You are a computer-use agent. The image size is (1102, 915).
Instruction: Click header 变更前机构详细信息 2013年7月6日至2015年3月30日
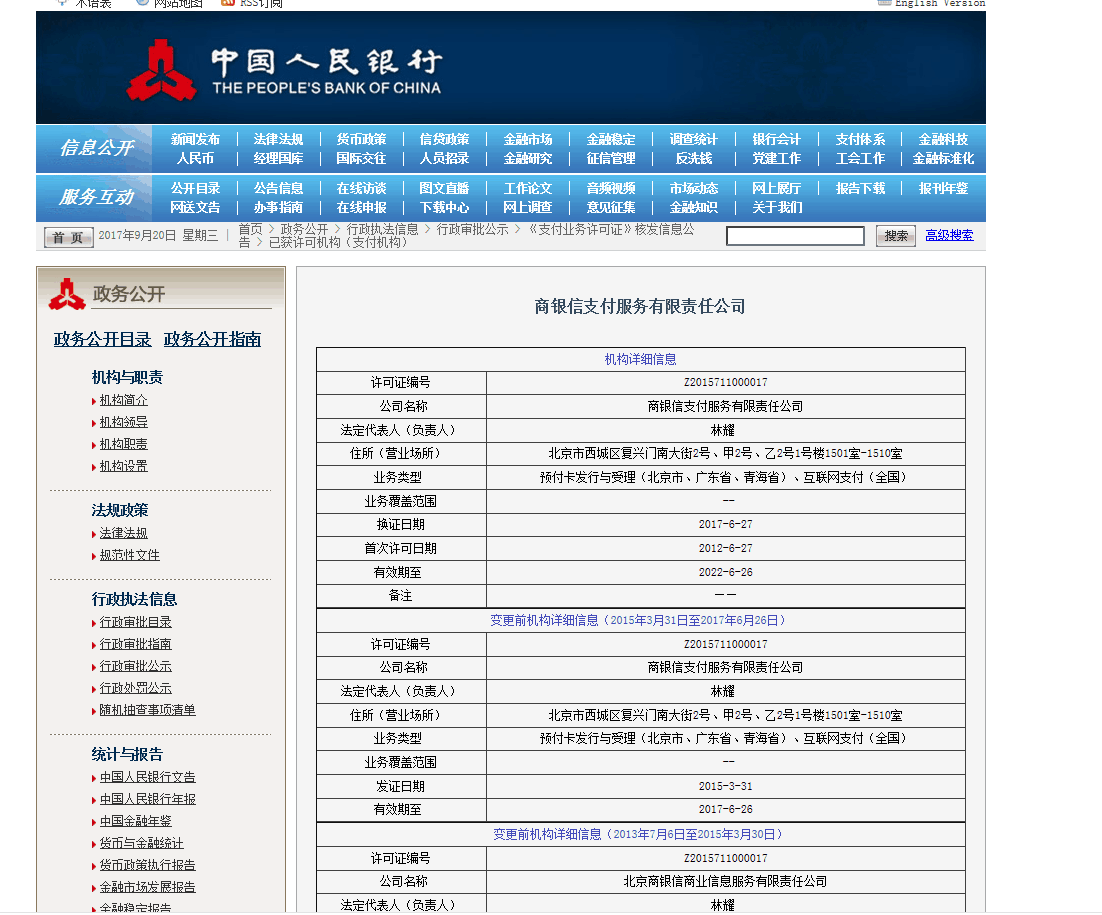coord(641,834)
